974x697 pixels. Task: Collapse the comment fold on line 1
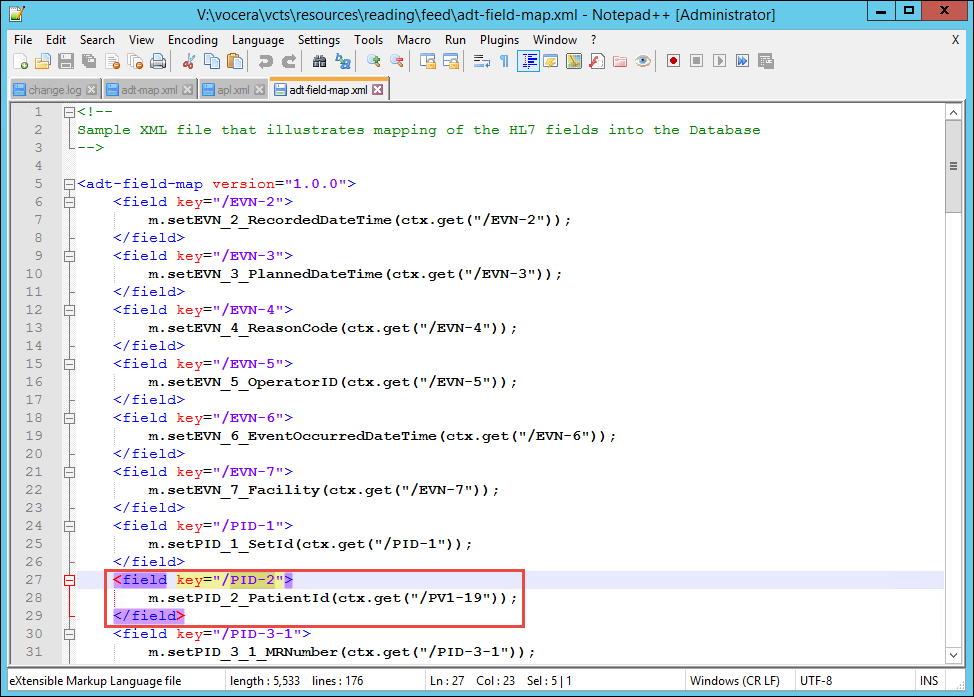[x=69, y=112]
